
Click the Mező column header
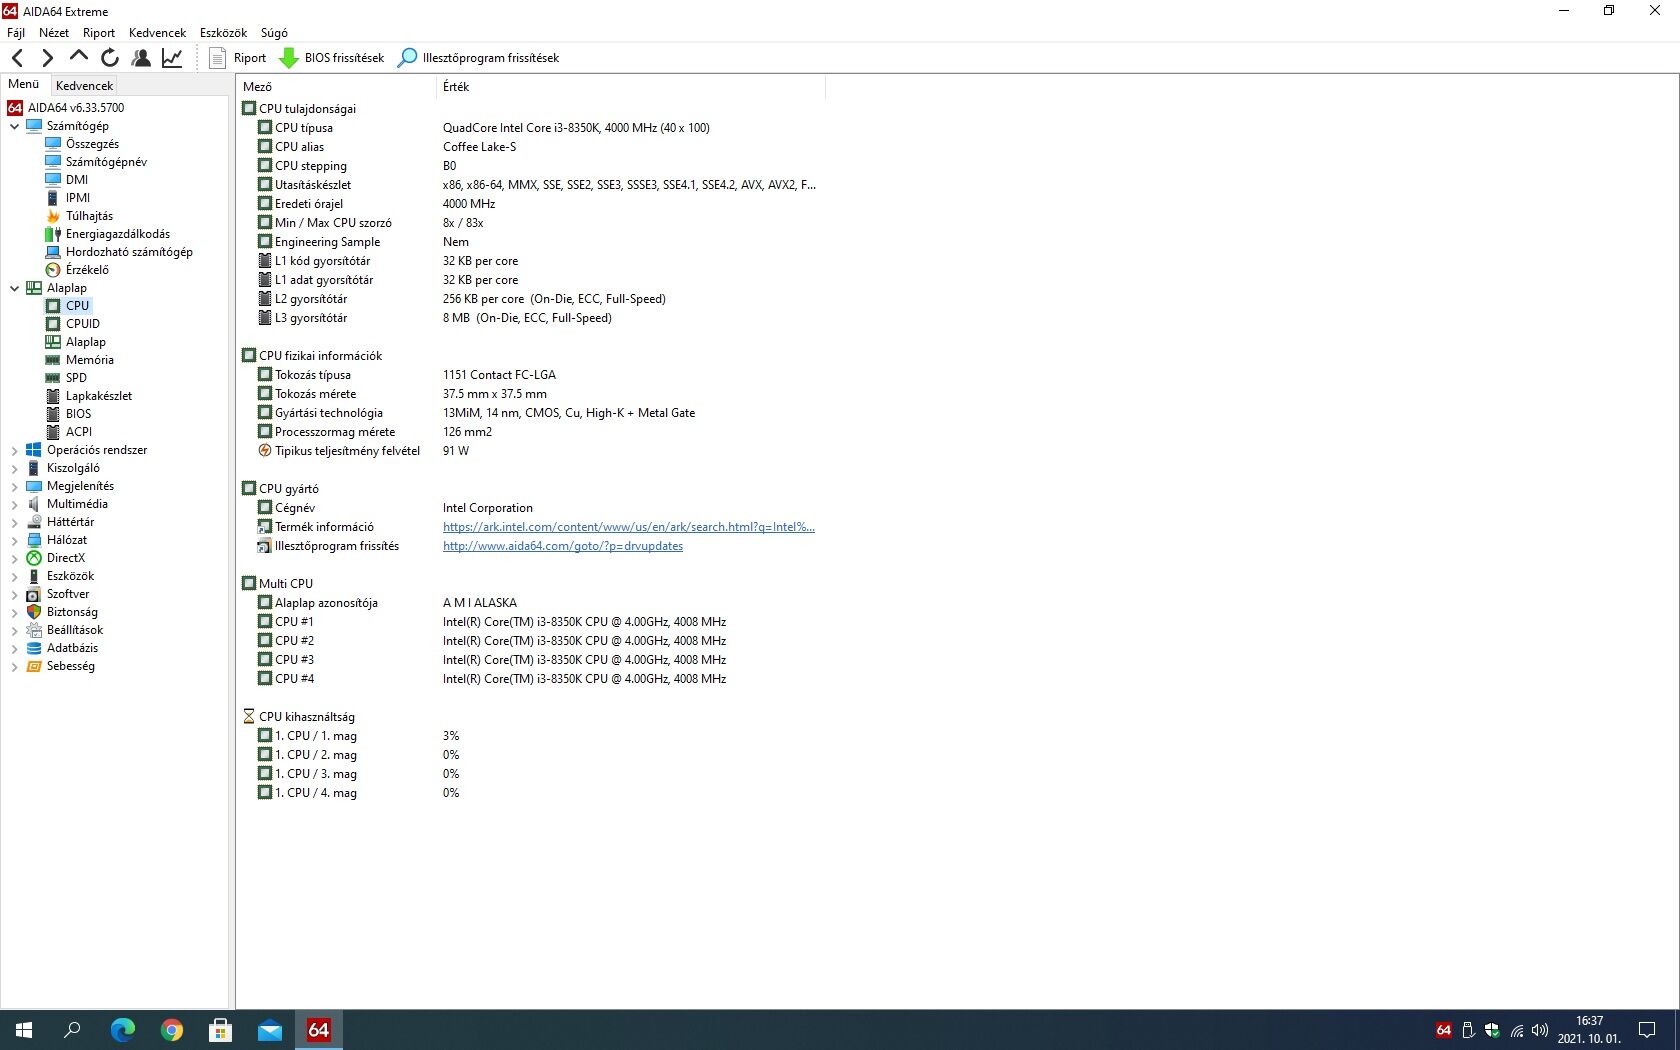(337, 87)
